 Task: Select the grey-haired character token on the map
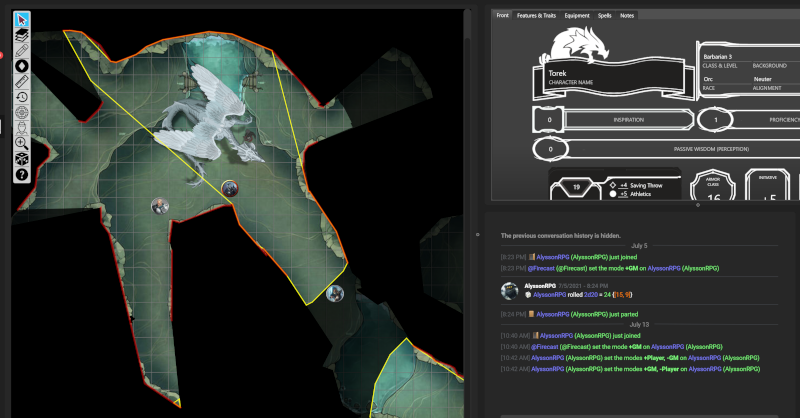(160, 206)
